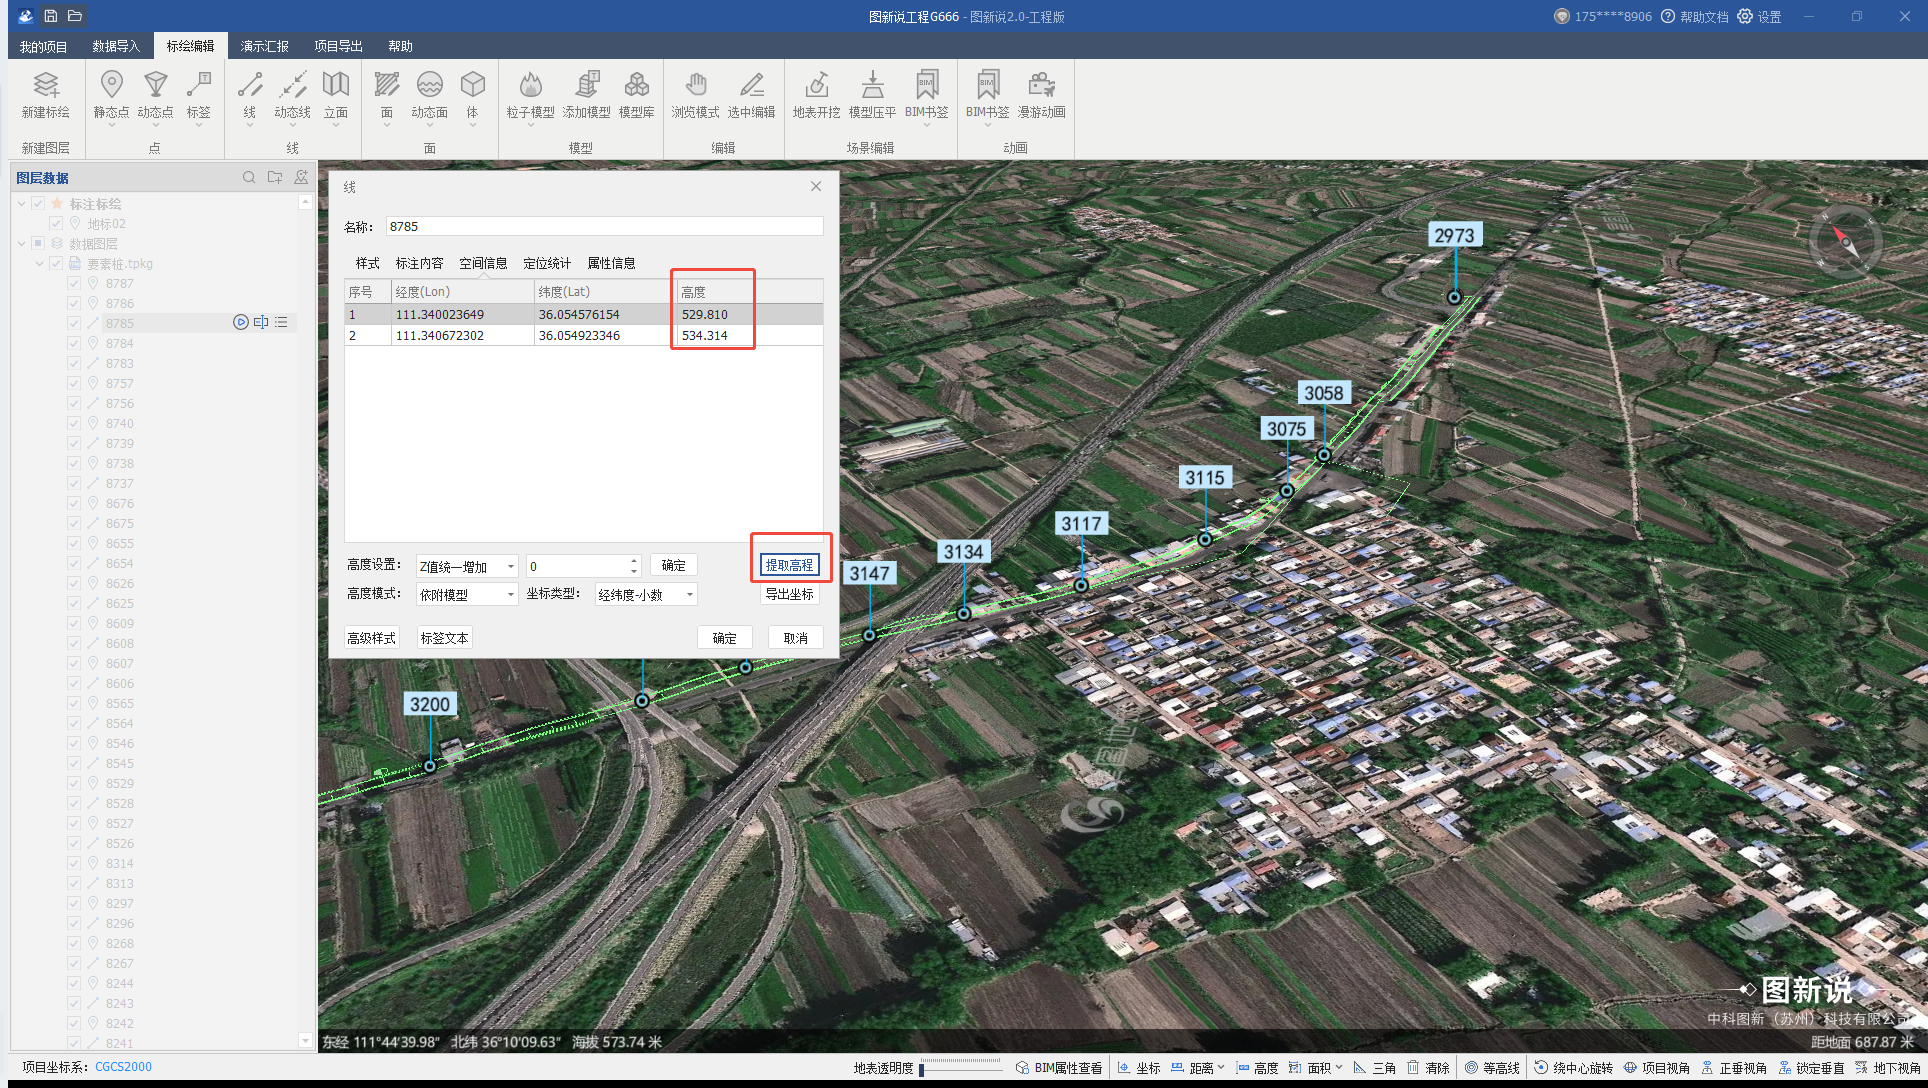Open the 高度设置 Z值统一增加 dropdown
Viewport: 1928px width, 1088px height.
coord(467,566)
